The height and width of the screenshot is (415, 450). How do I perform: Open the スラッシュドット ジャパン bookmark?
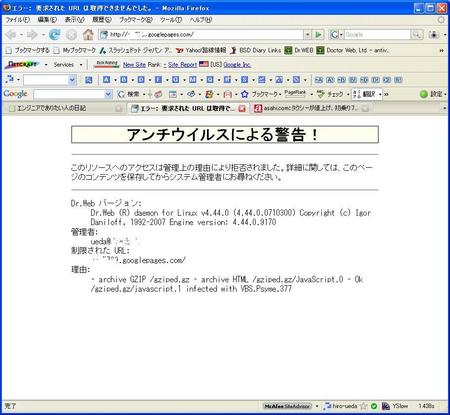tap(136, 50)
